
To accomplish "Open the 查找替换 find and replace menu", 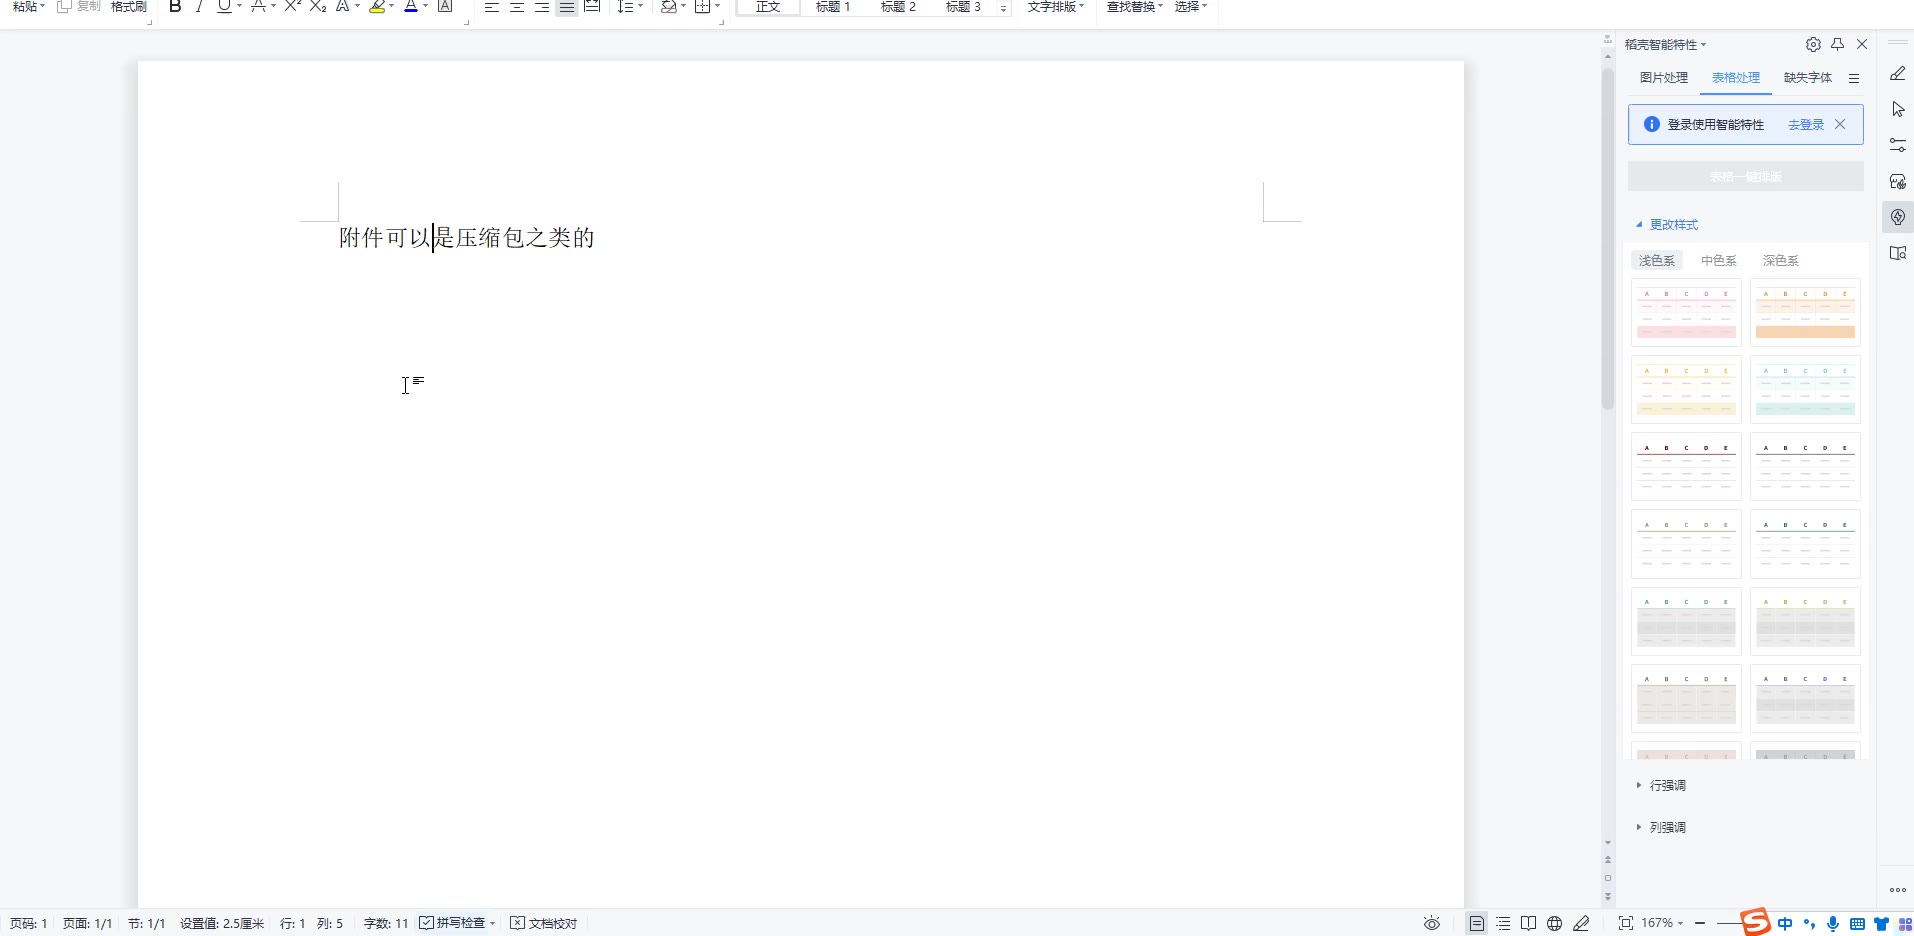I will [x=1135, y=7].
